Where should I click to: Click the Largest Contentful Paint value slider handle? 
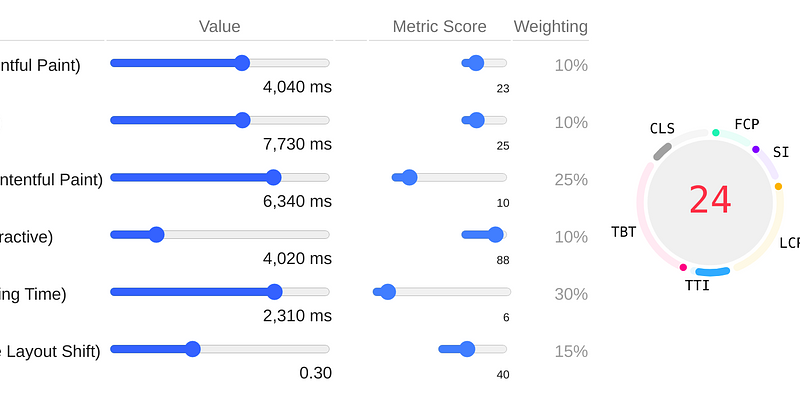coord(274,177)
